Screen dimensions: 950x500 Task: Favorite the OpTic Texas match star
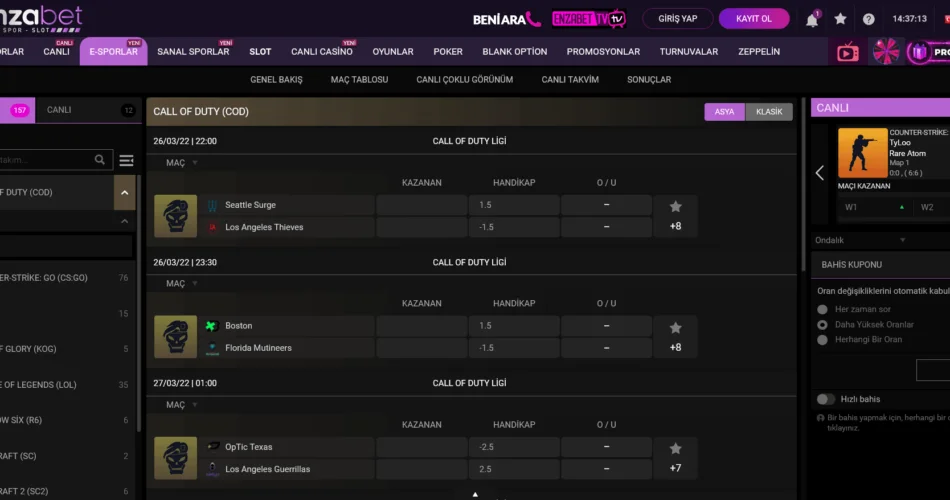click(x=676, y=448)
